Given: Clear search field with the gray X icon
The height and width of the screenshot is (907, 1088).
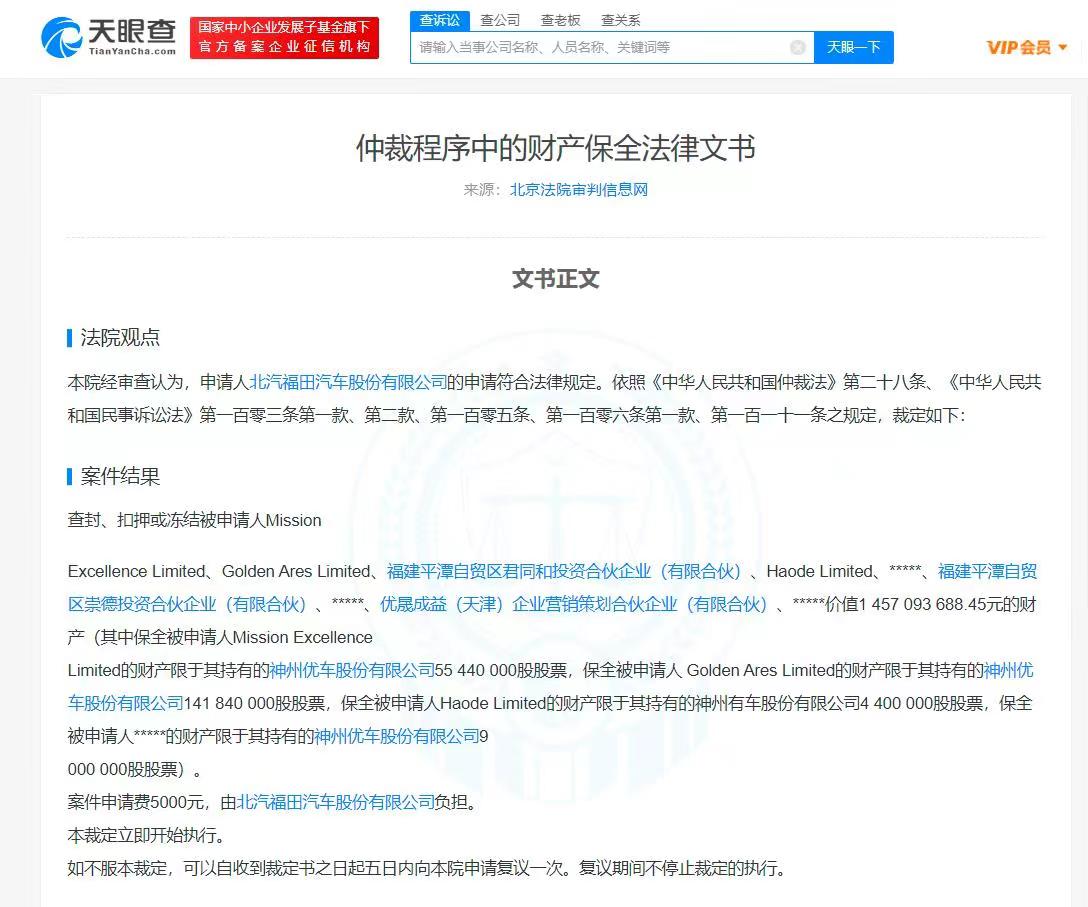Looking at the screenshot, I should tap(798, 47).
